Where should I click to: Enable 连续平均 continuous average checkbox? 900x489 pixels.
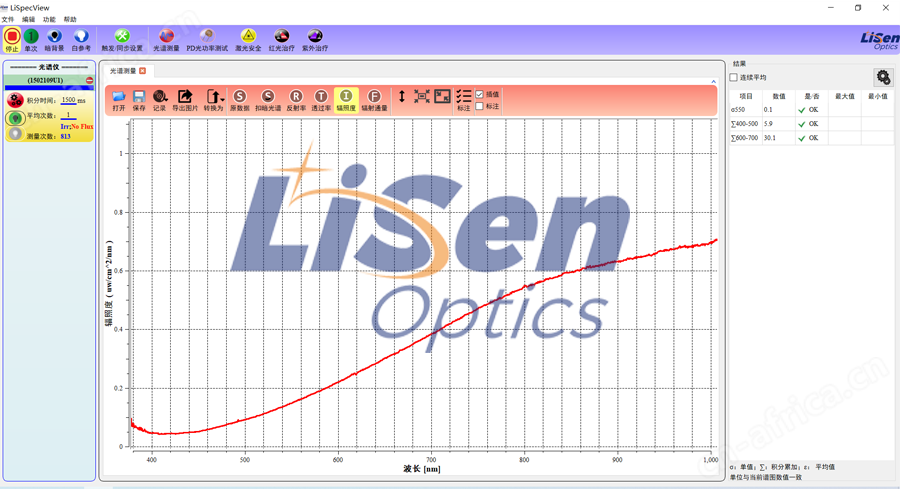point(734,77)
